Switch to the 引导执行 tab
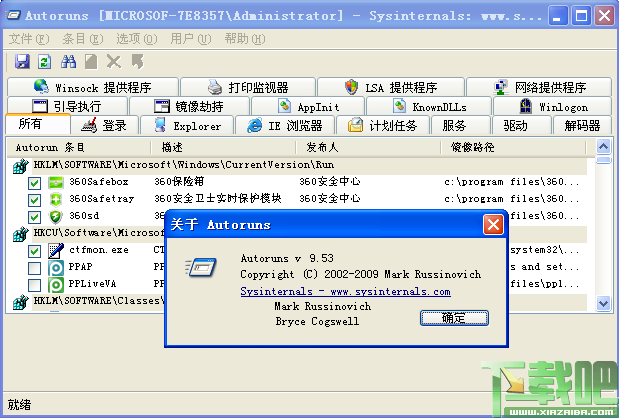The width and height of the screenshot is (619, 418). click(68, 106)
